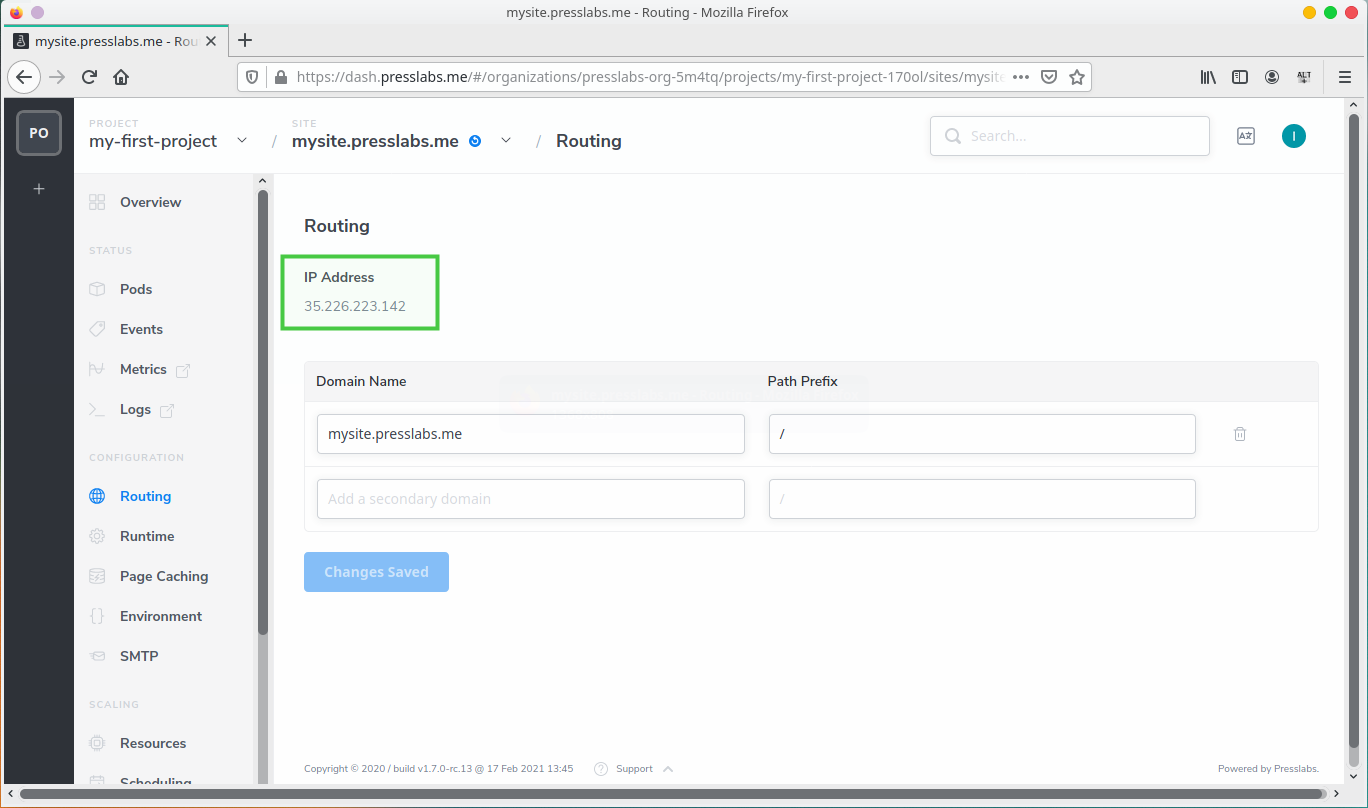1368x808 pixels.
Task: Click the build v1.7.0-rc.13 copyright text
Action: (439, 769)
